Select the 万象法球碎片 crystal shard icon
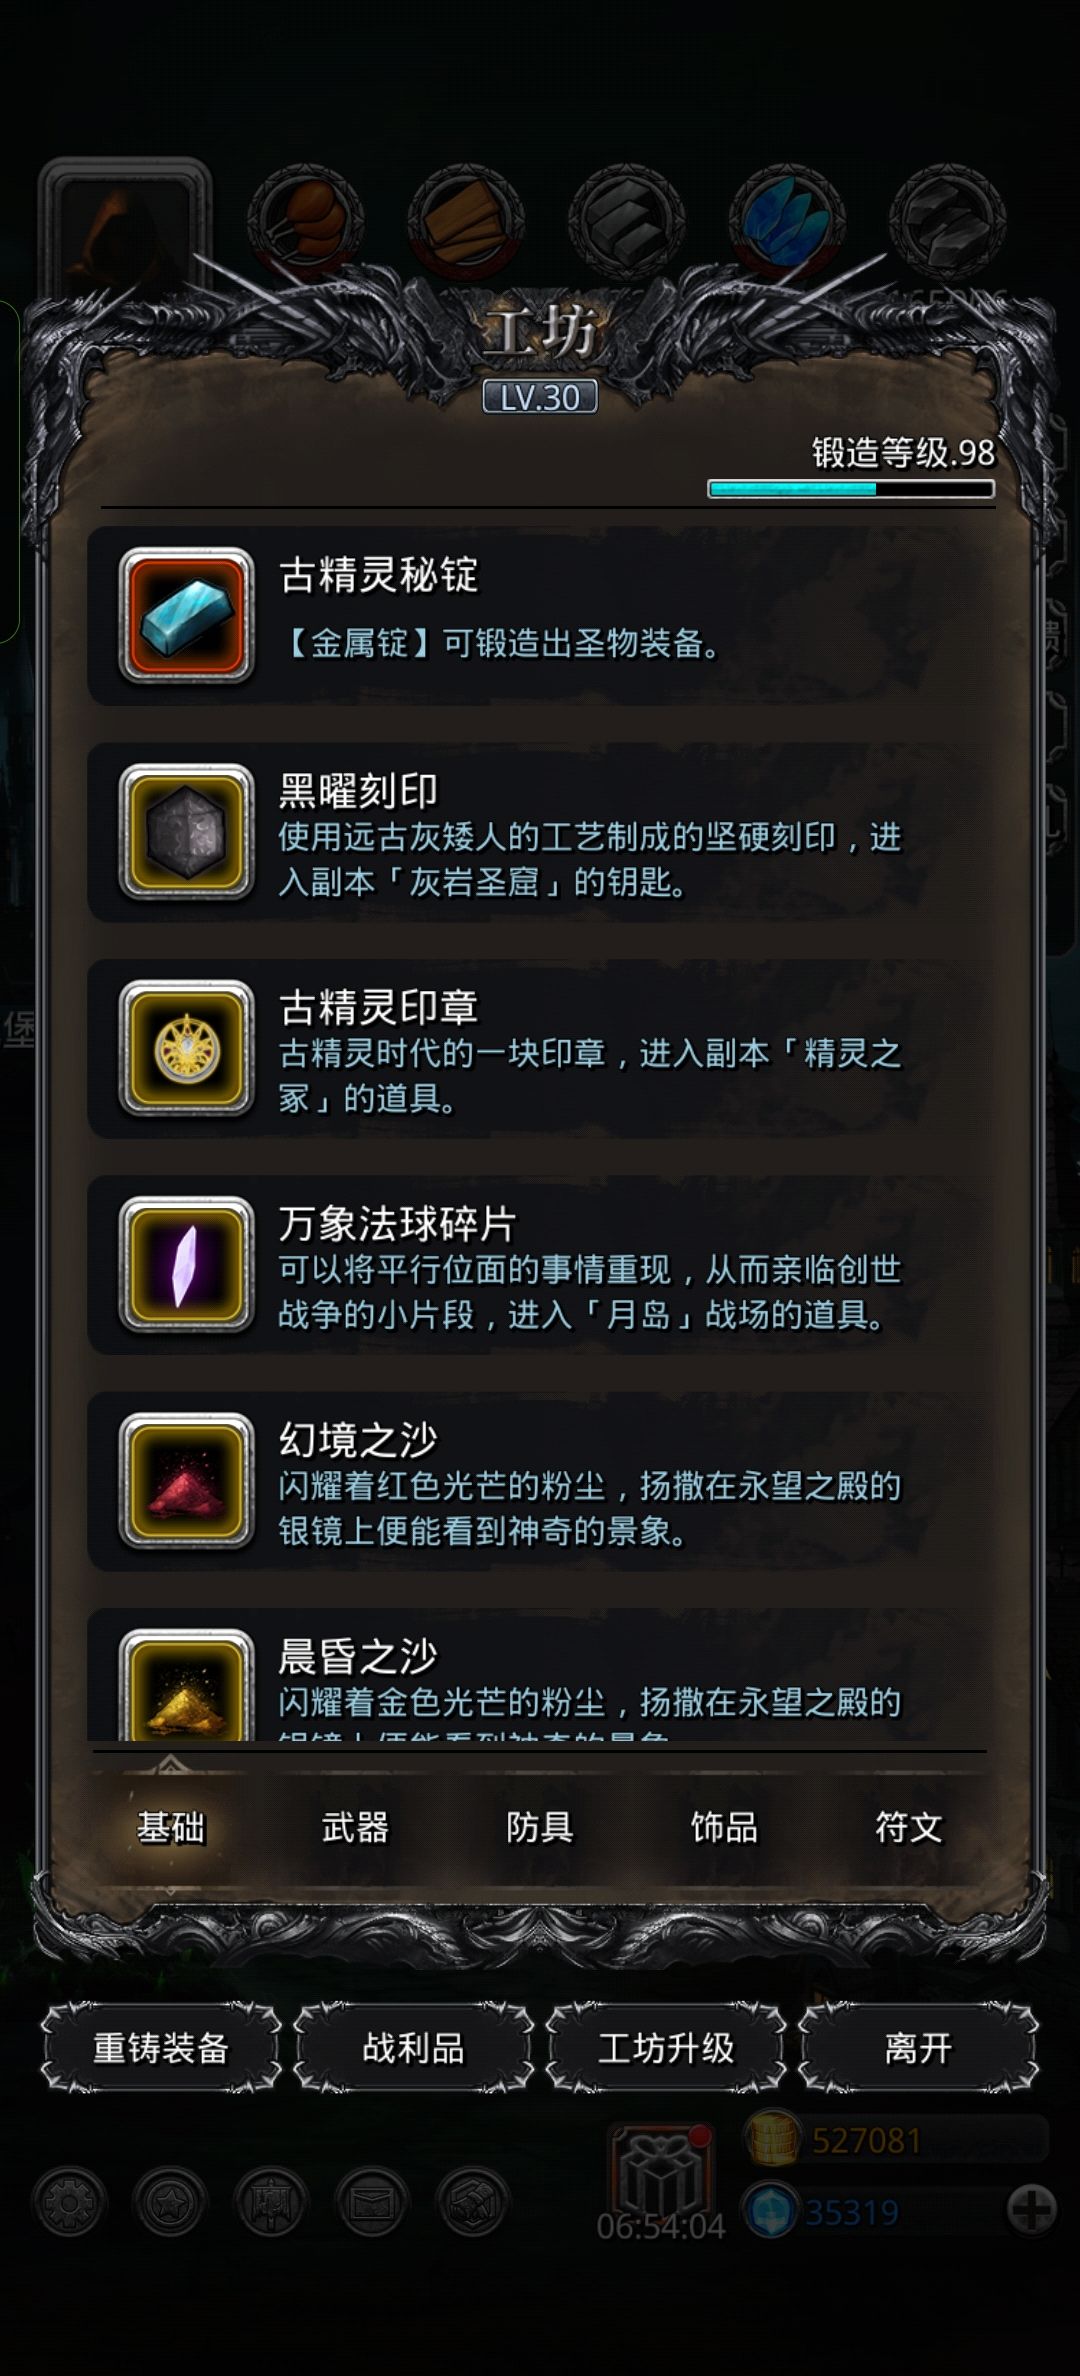This screenshot has width=1080, height=2376. point(186,1265)
